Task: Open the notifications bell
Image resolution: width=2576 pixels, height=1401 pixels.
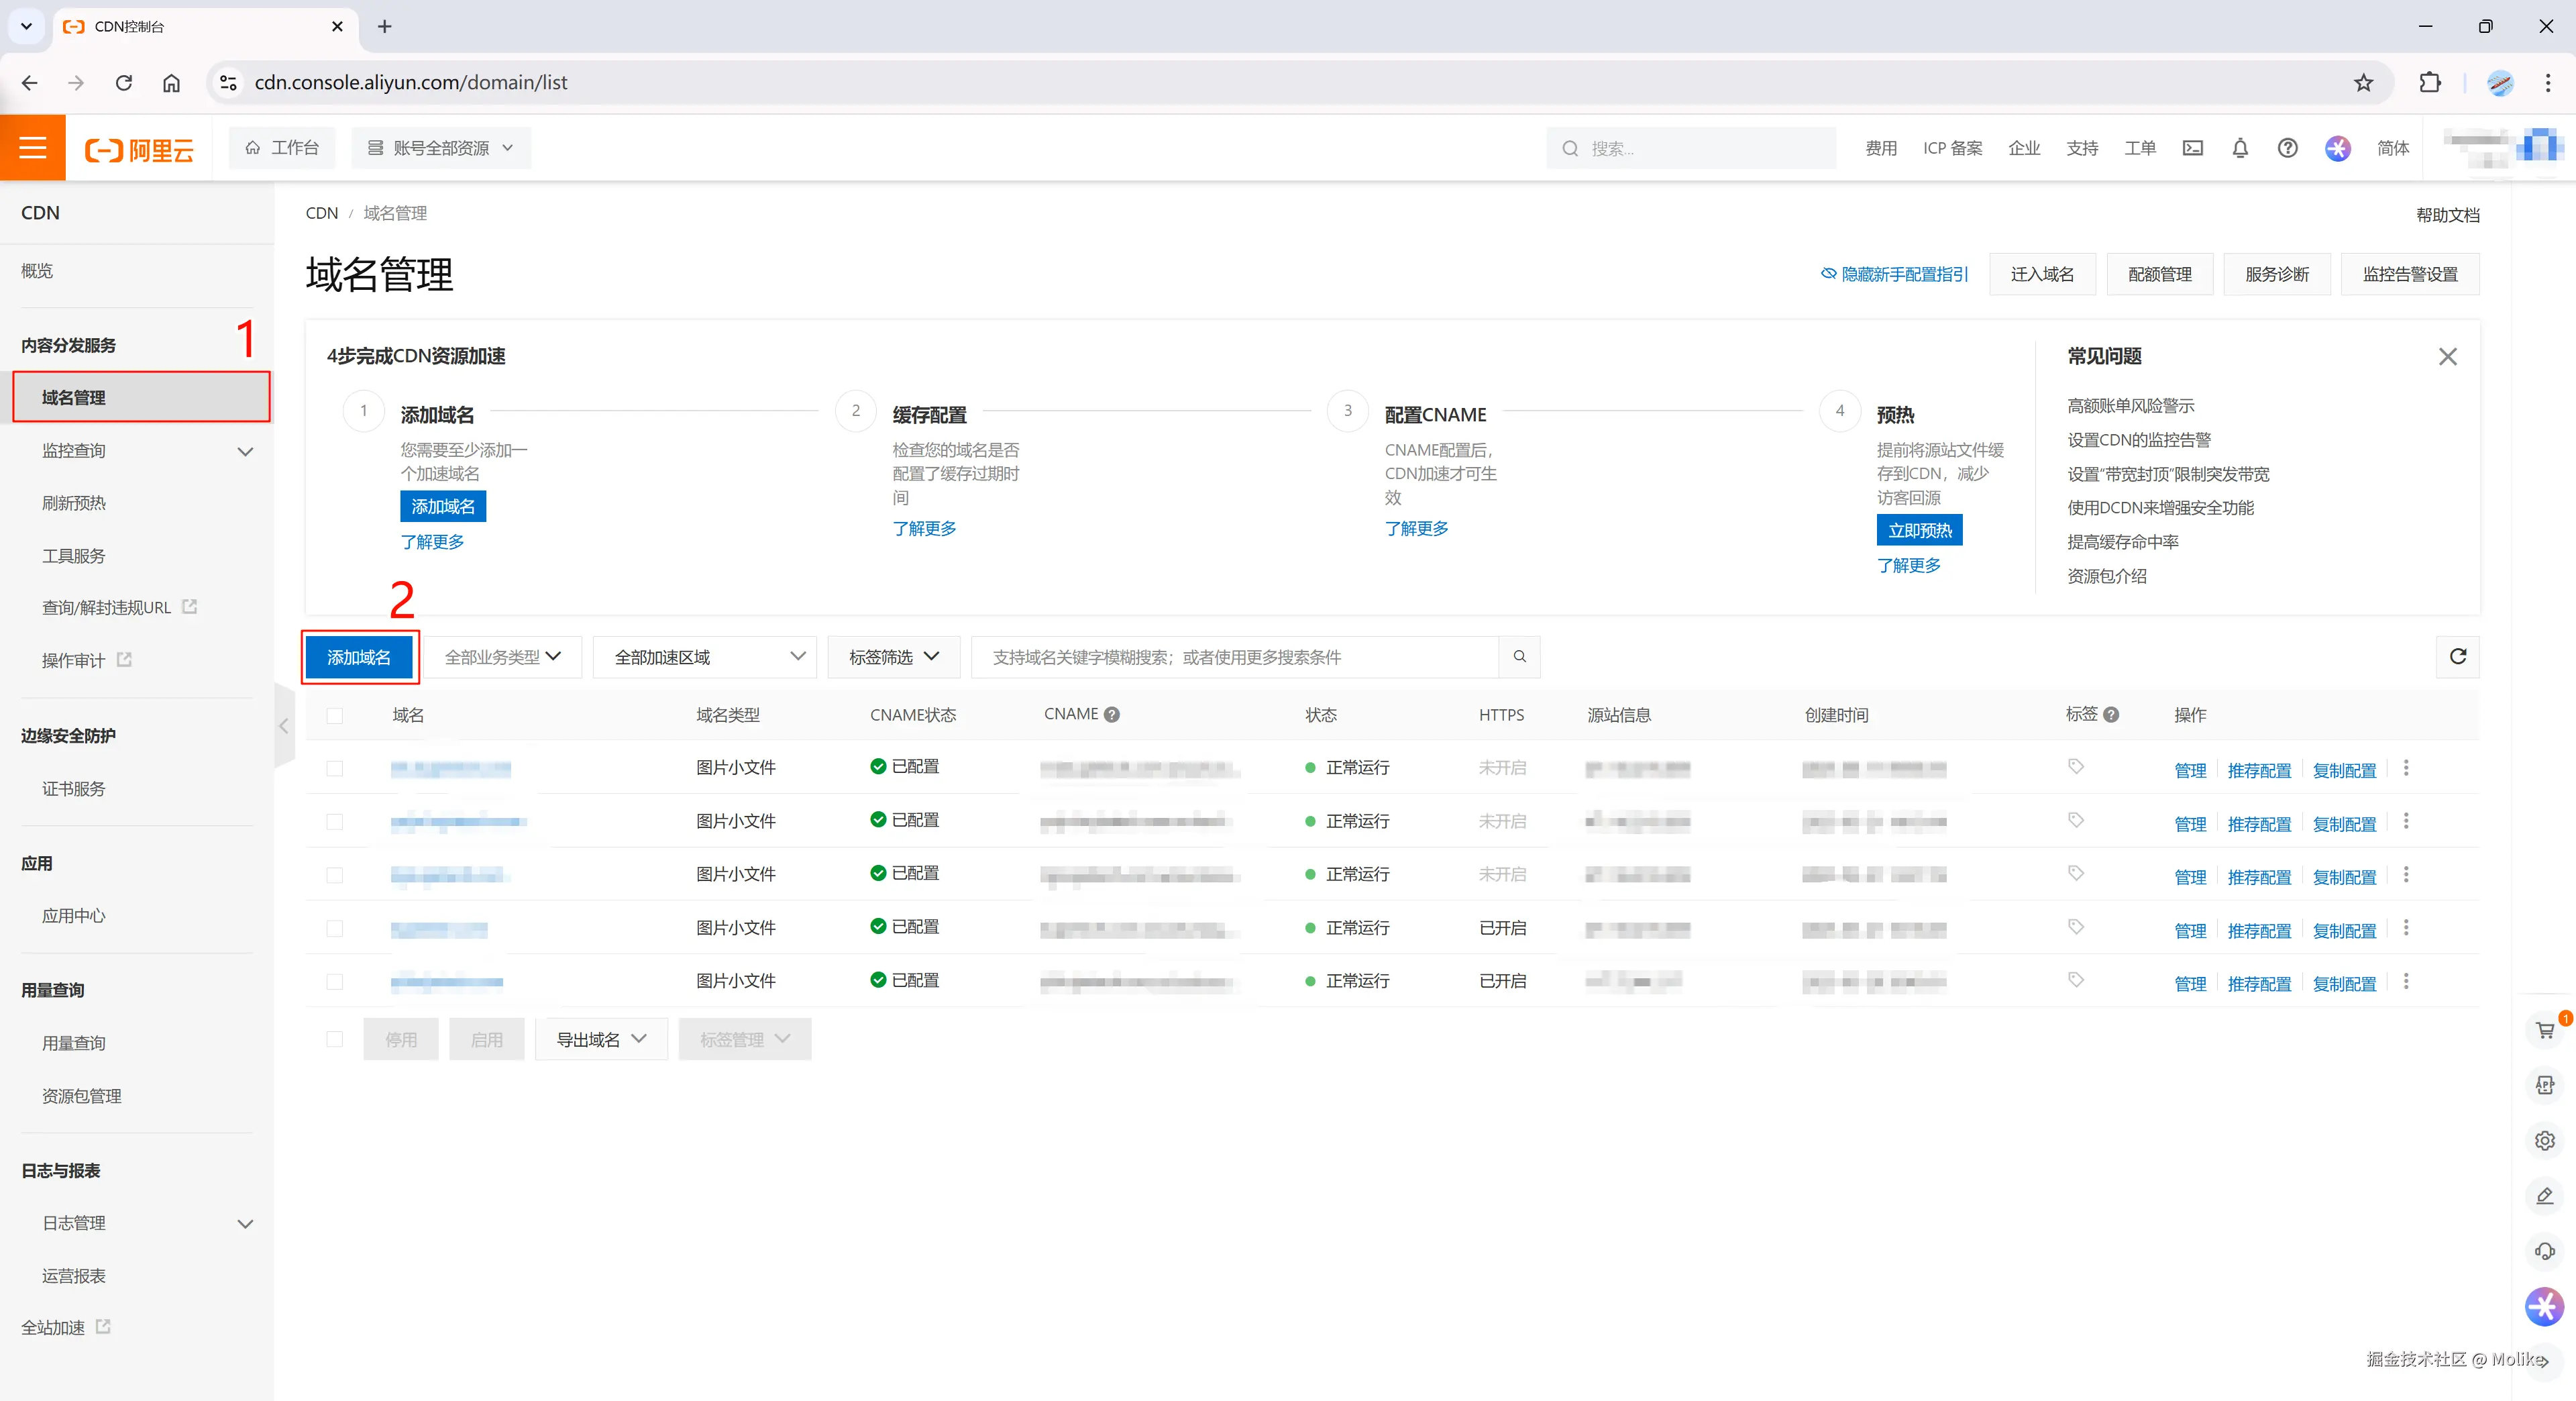Action: point(2240,148)
